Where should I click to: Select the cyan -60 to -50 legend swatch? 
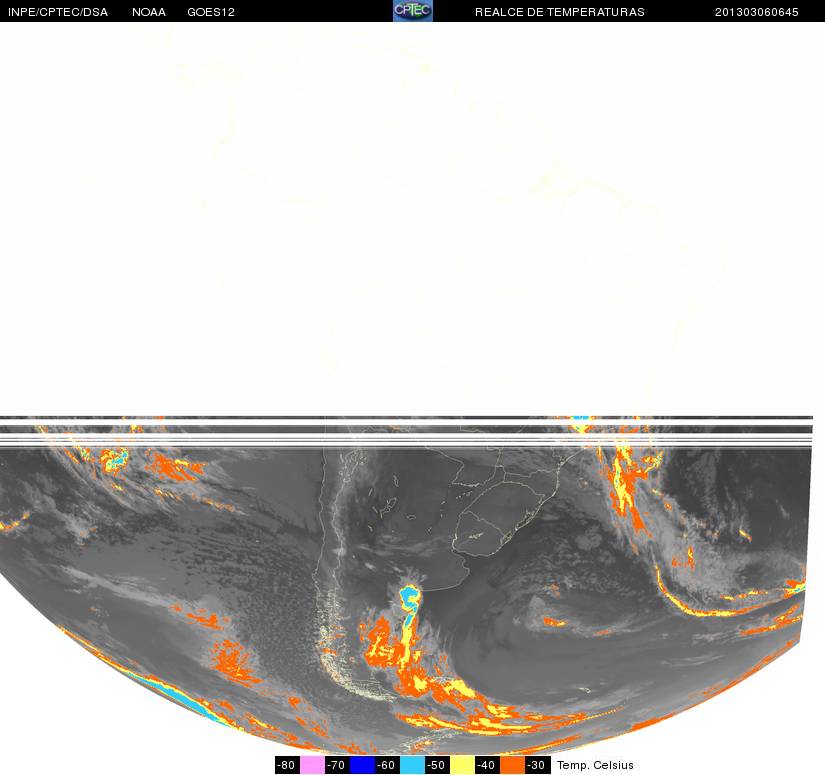coord(412,765)
